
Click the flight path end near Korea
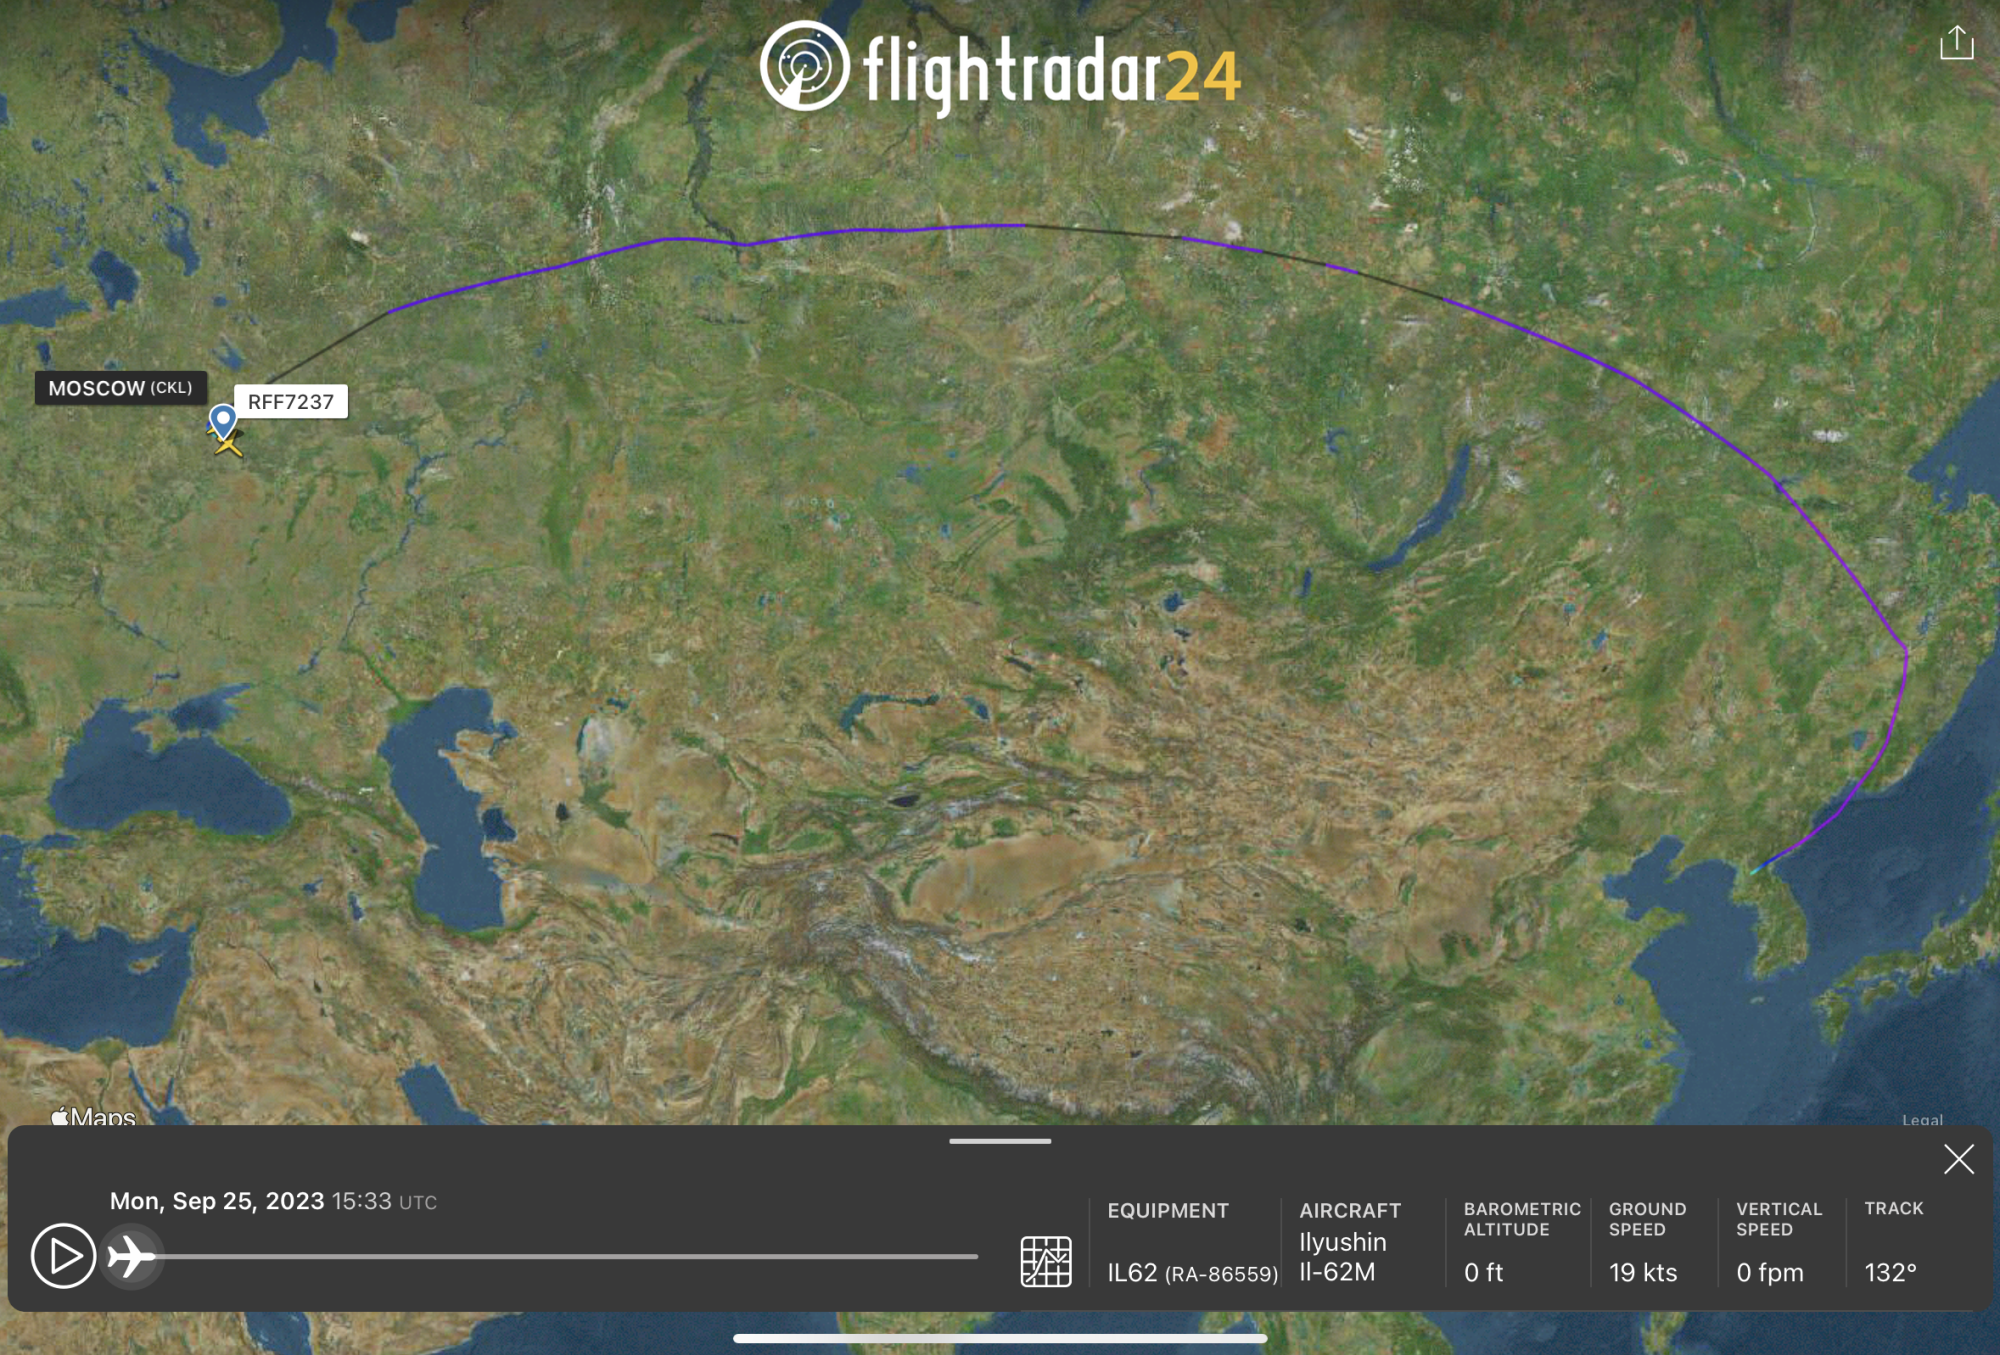1756,869
